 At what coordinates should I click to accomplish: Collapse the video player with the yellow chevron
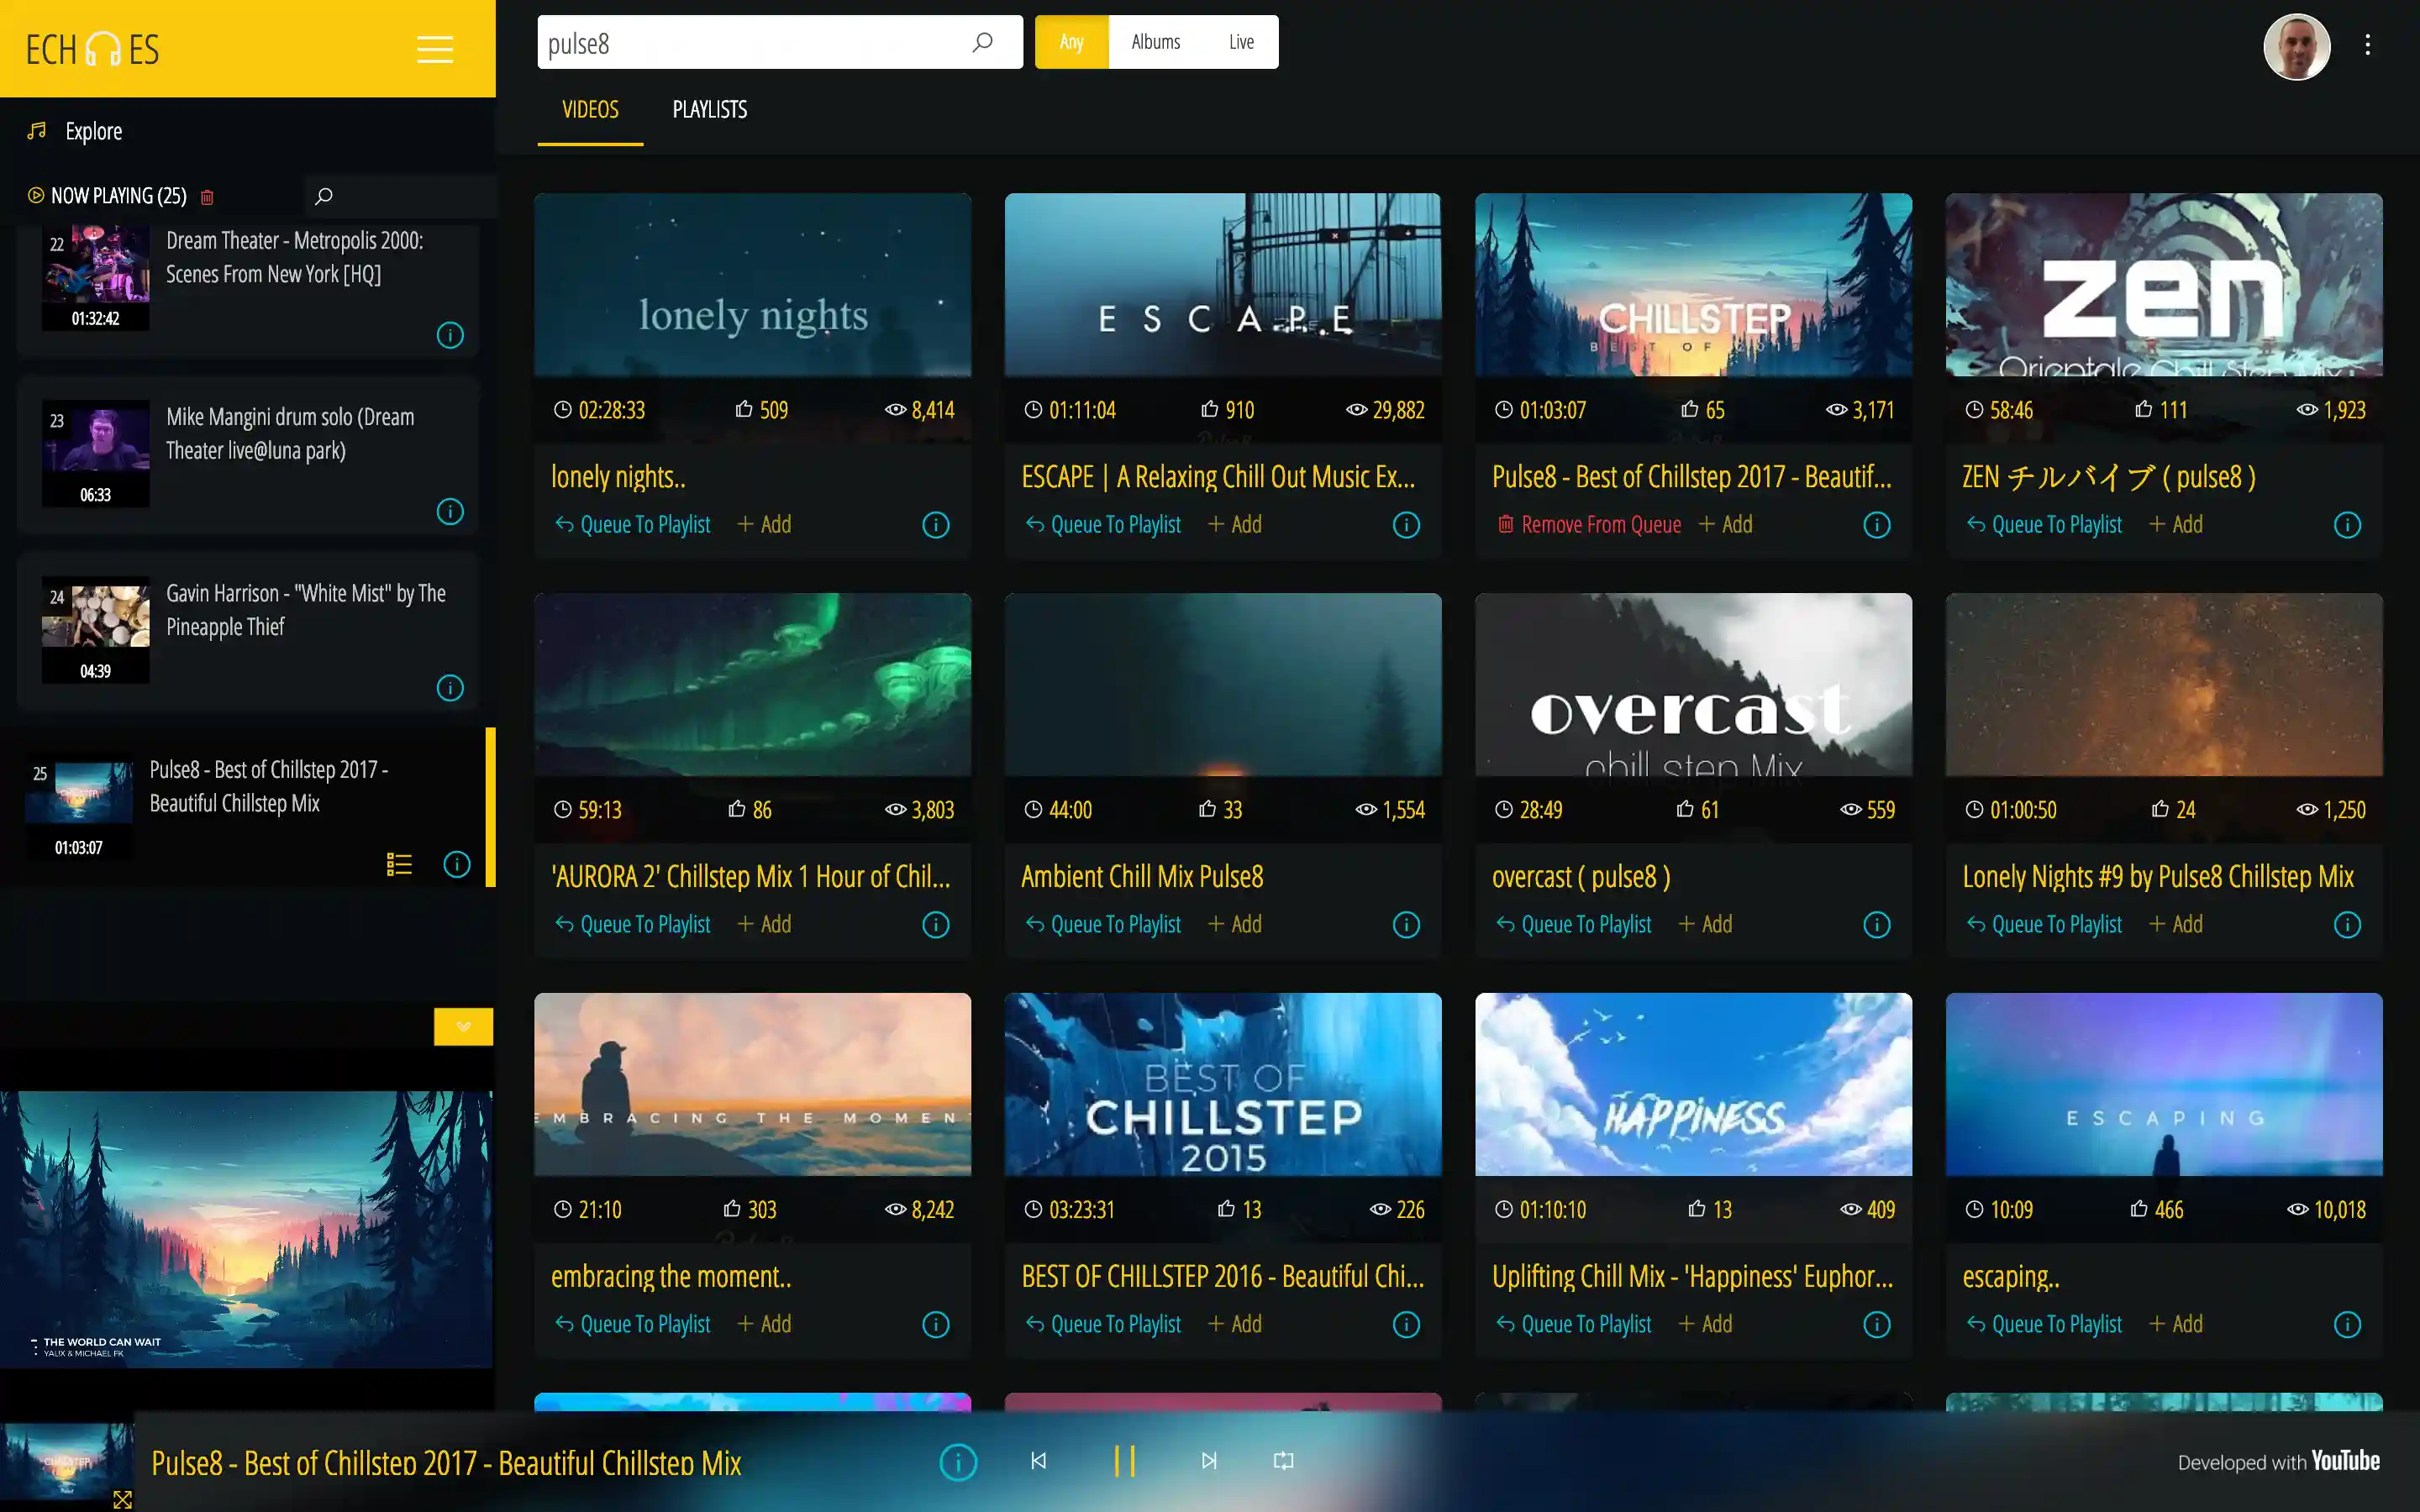click(463, 1026)
